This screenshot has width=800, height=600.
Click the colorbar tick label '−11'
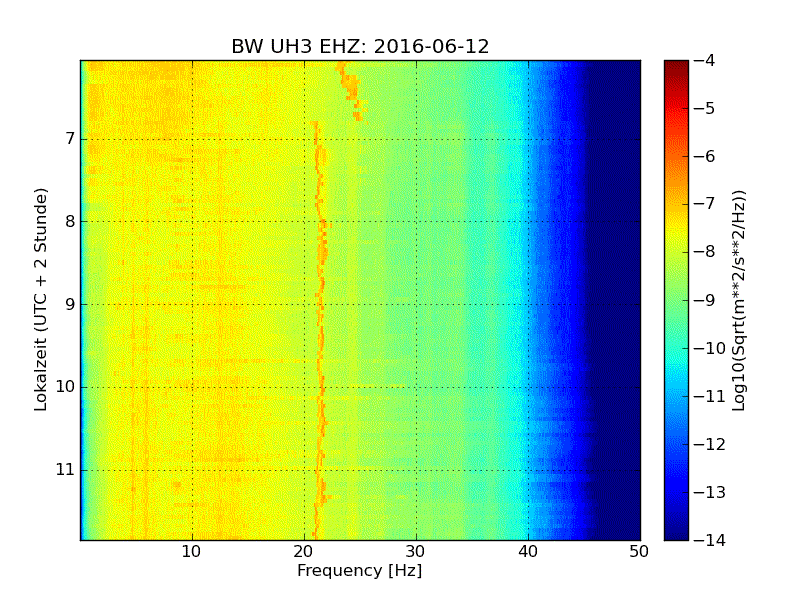coord(710,396)
